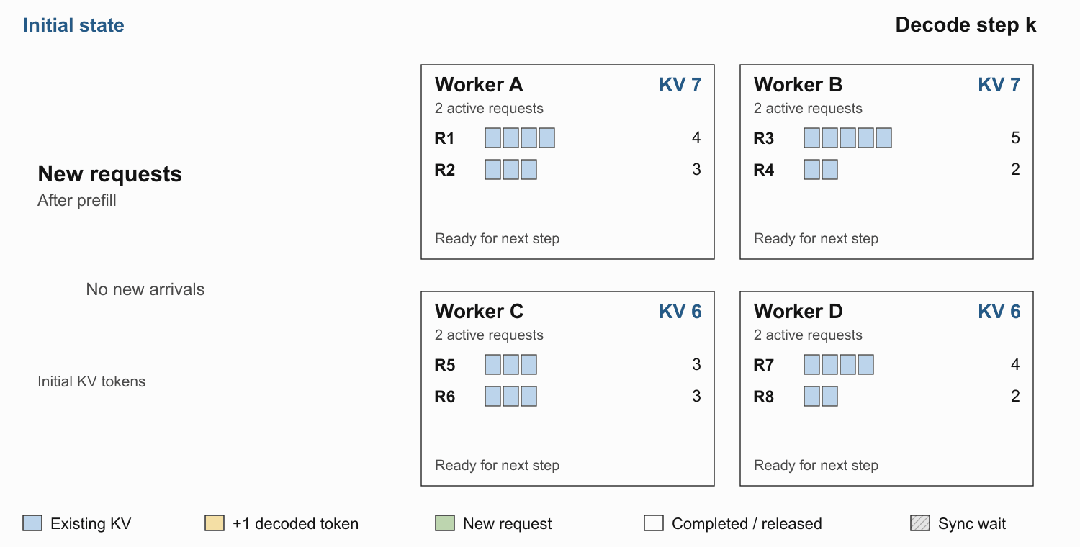This screenshot has width=1080, height=547.
Task: Click the Sync wait hatched swatch
Action: point(920,523)
